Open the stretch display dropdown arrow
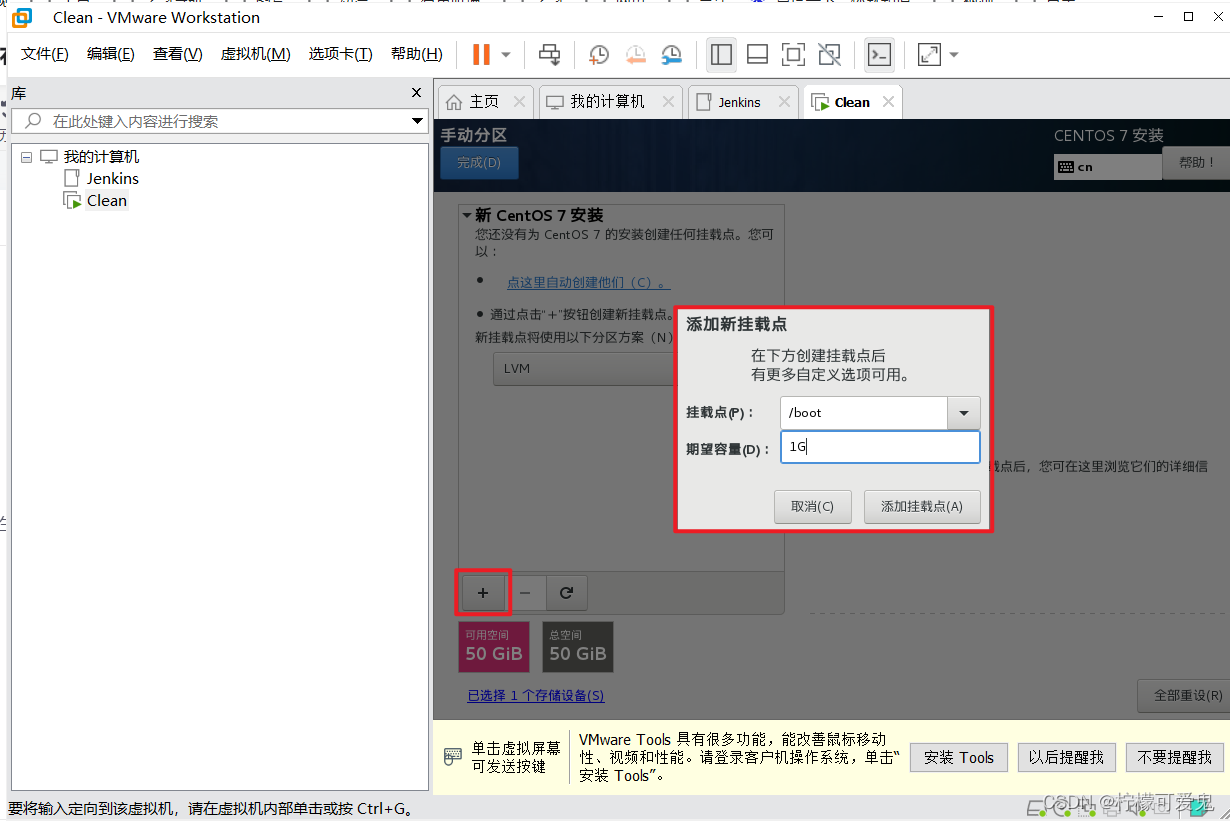The image size is (1230, 821). (954, 54)
